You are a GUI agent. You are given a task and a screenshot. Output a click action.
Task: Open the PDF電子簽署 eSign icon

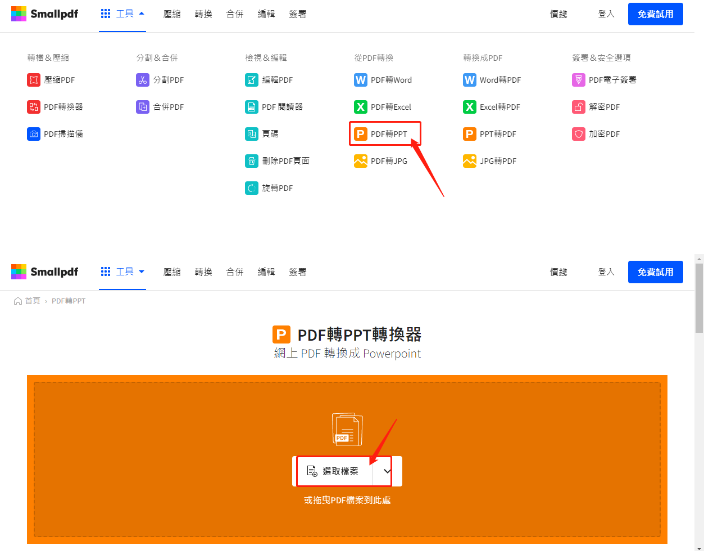point(578,80)
